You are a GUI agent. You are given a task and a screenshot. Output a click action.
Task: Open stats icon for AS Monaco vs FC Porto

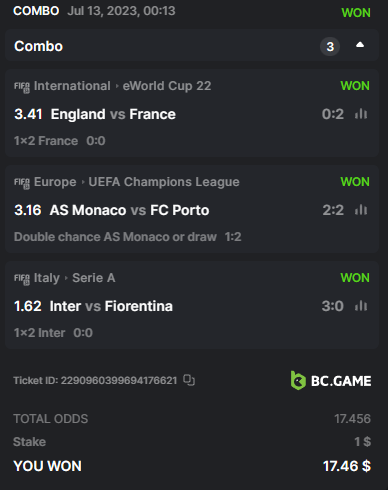click(361, 210)
